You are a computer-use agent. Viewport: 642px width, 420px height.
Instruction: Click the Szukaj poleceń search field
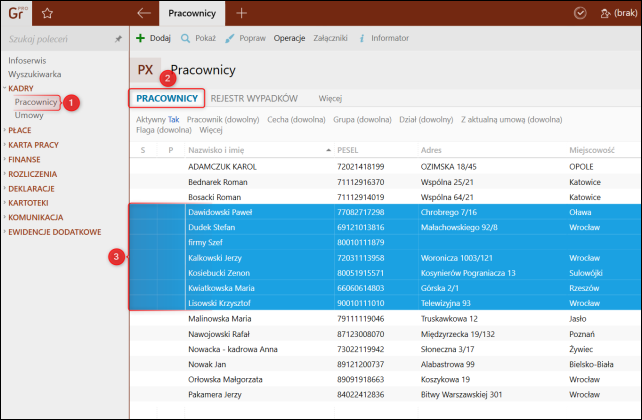point(55,39)
